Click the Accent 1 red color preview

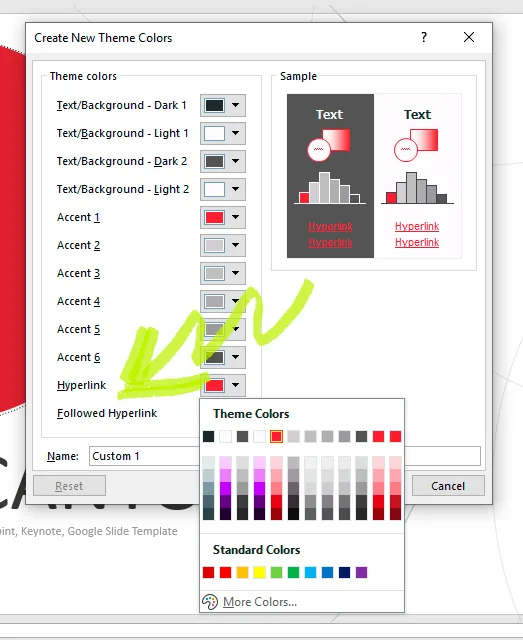214,217
